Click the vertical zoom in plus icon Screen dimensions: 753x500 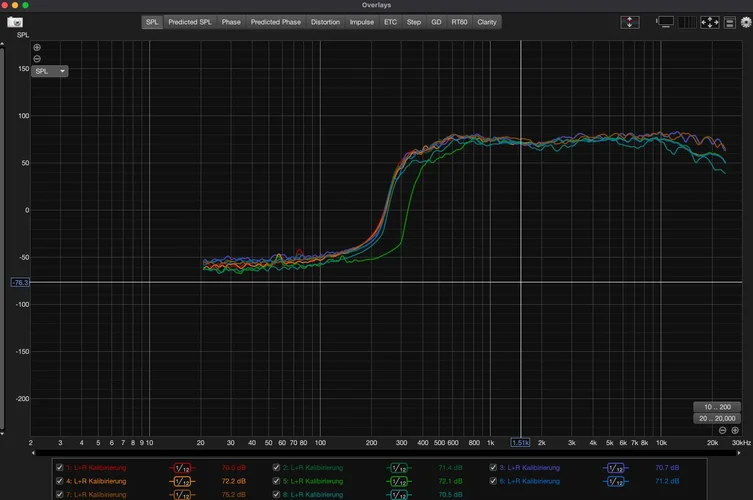[x=37, y=47]
